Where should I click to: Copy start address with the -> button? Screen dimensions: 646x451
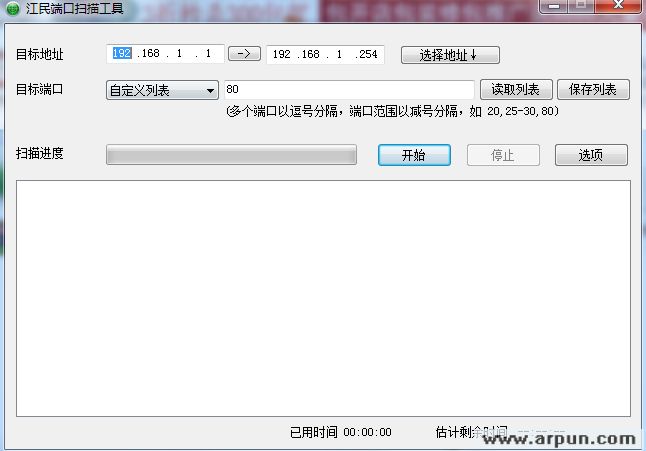coord(244,54)
